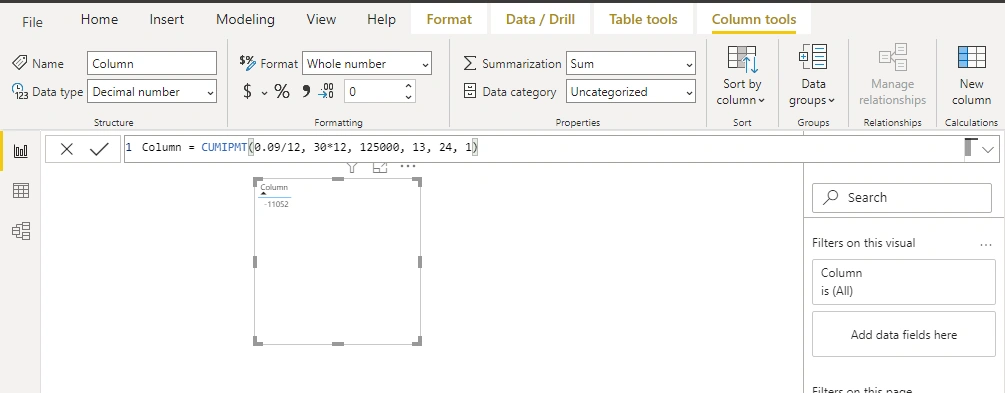The height and width of the screenshot is (393, 1005).
Task: Click the decimal places icon
Action: tap(326, 91)
